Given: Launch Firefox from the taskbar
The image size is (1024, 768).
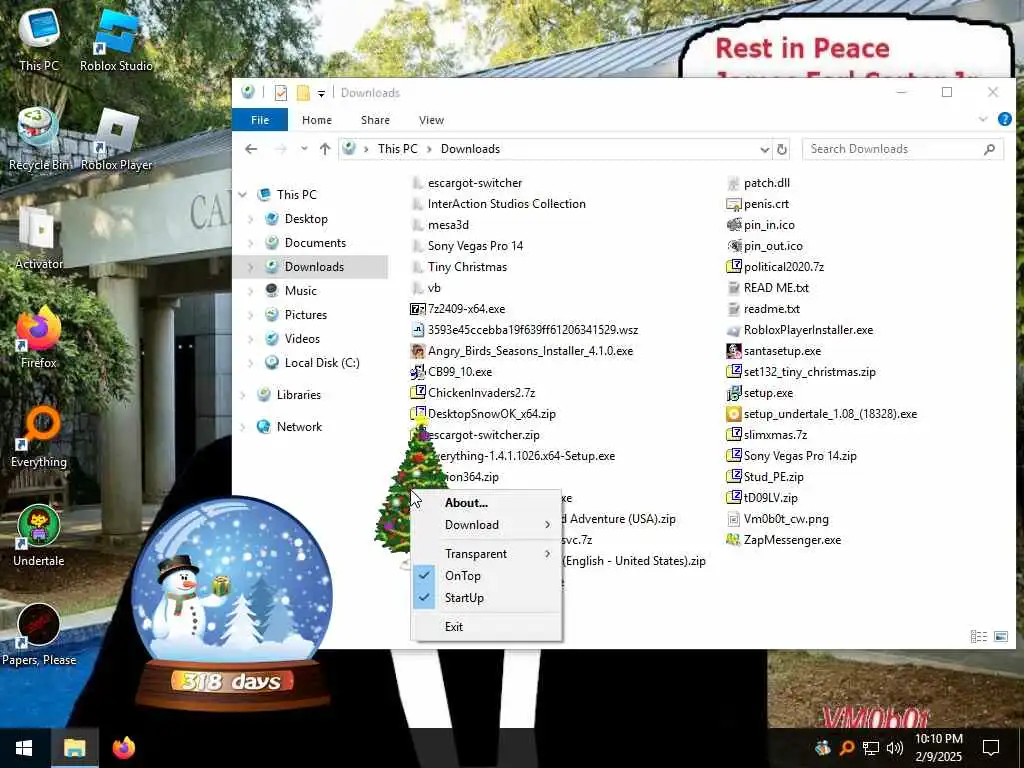Looking at the screenshot, I should tap(123, 748).
